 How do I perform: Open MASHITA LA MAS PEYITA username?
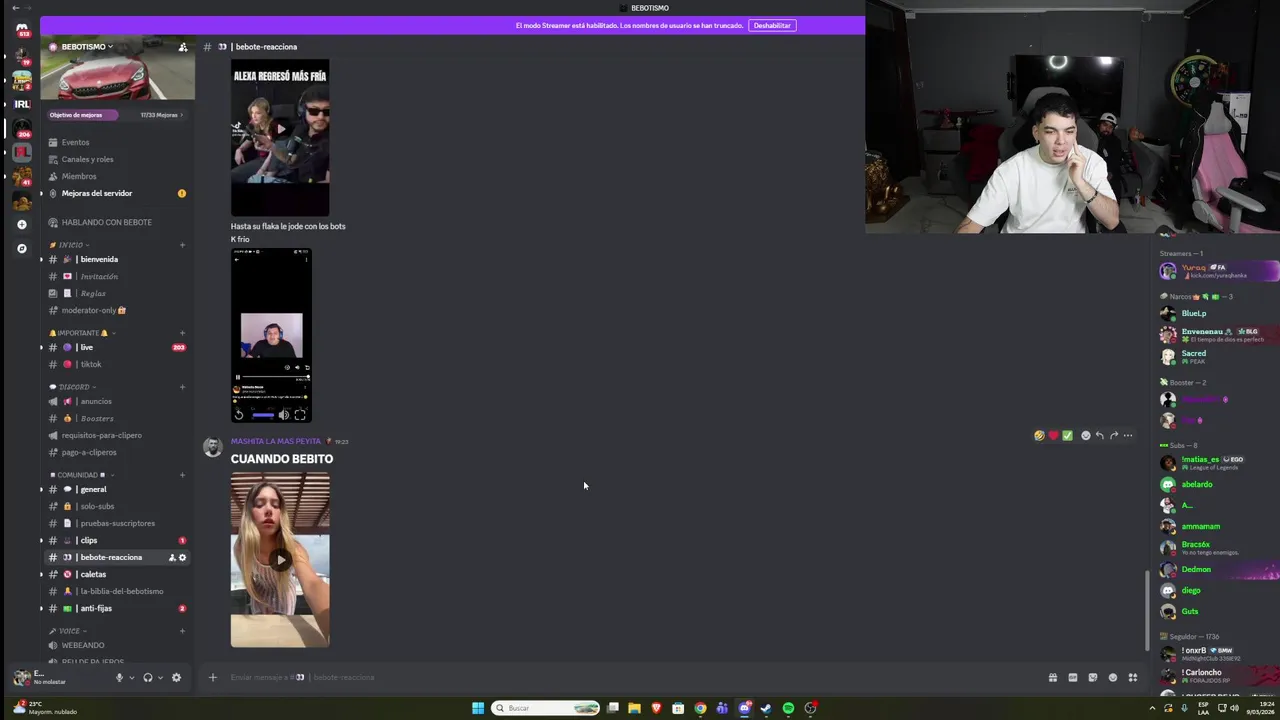pos(276,441)
